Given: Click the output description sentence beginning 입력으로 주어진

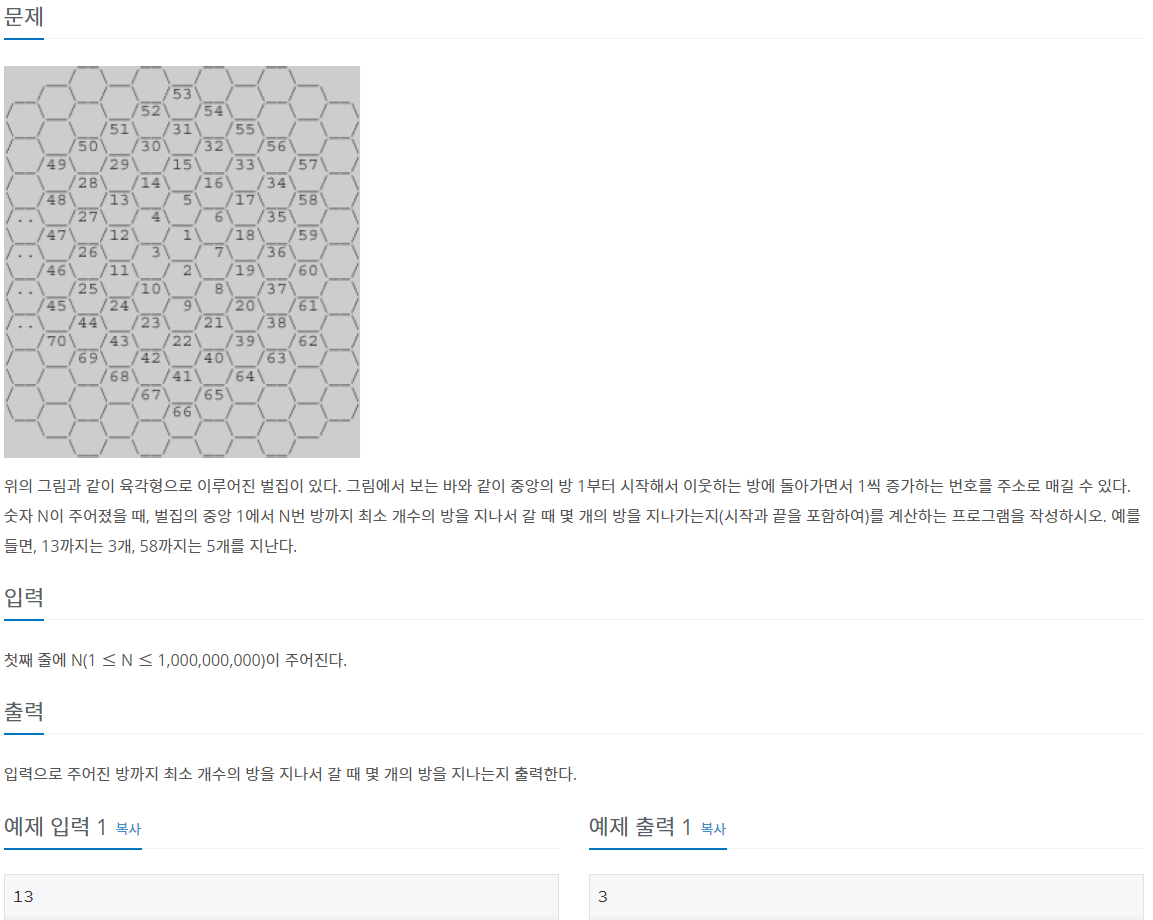Looking at the screenshot, I should tap(290, 774).
